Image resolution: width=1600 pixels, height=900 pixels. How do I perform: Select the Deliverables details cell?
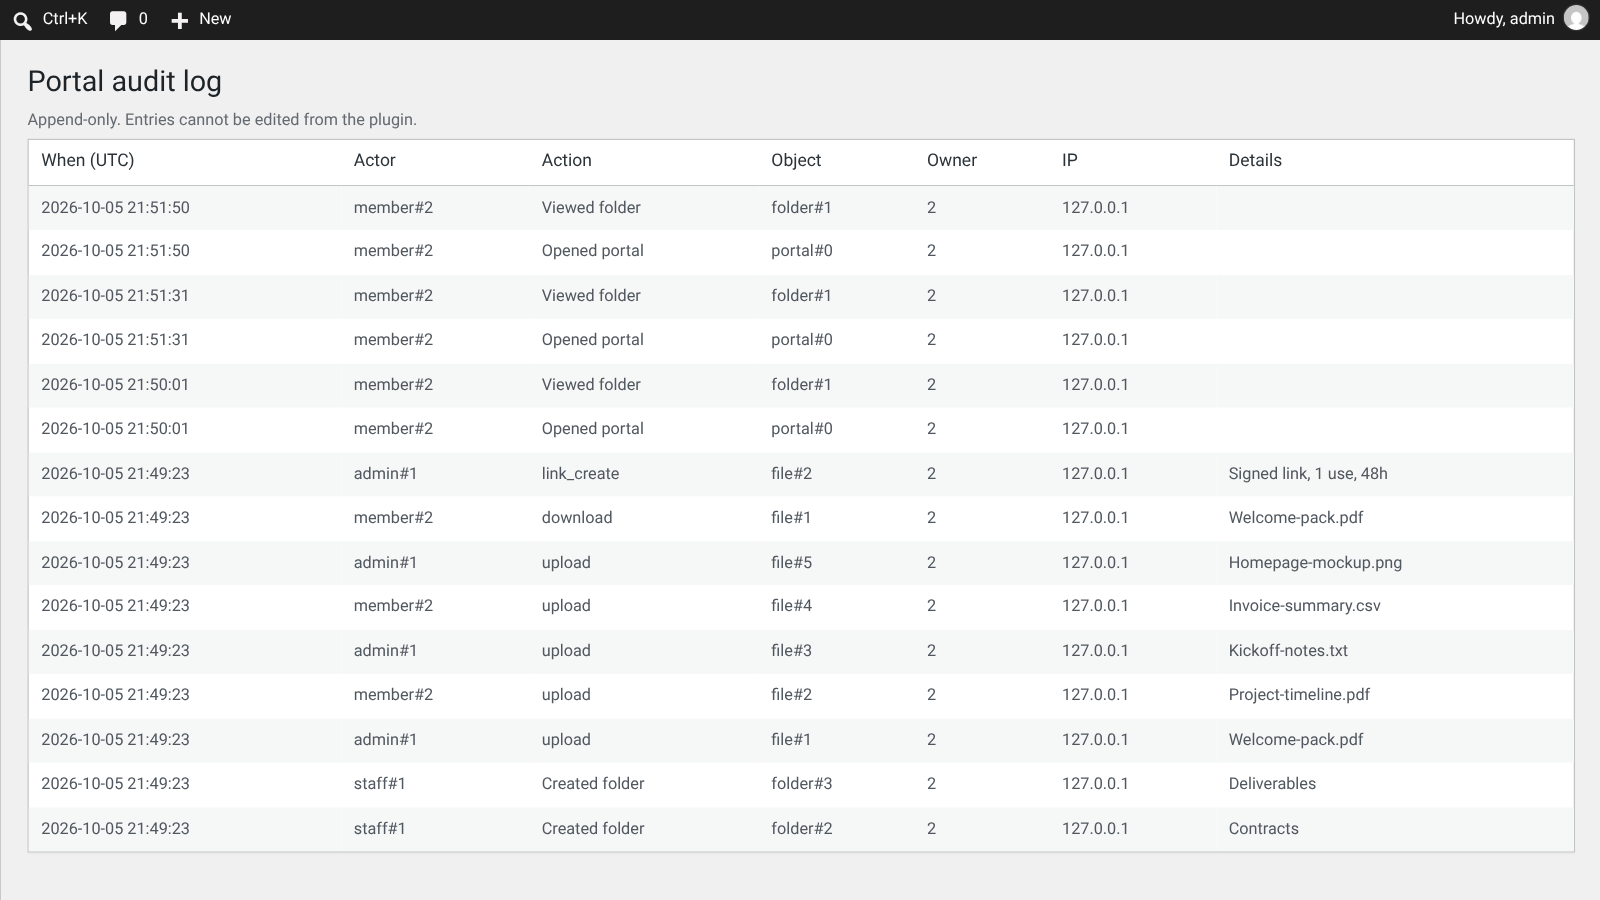pos(1272,783)
